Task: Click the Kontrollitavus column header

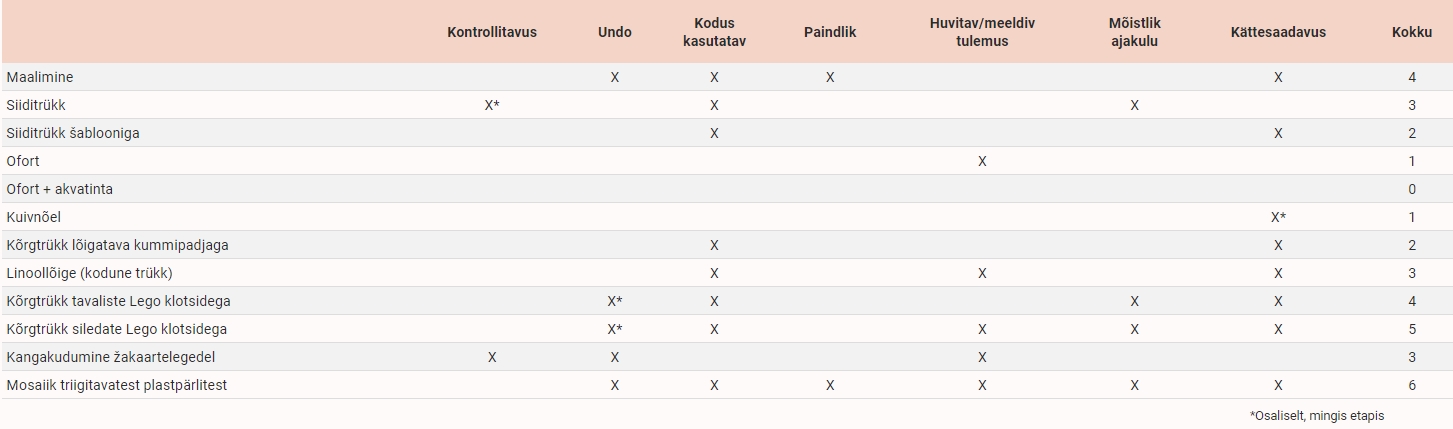Action: click(491, 32)
